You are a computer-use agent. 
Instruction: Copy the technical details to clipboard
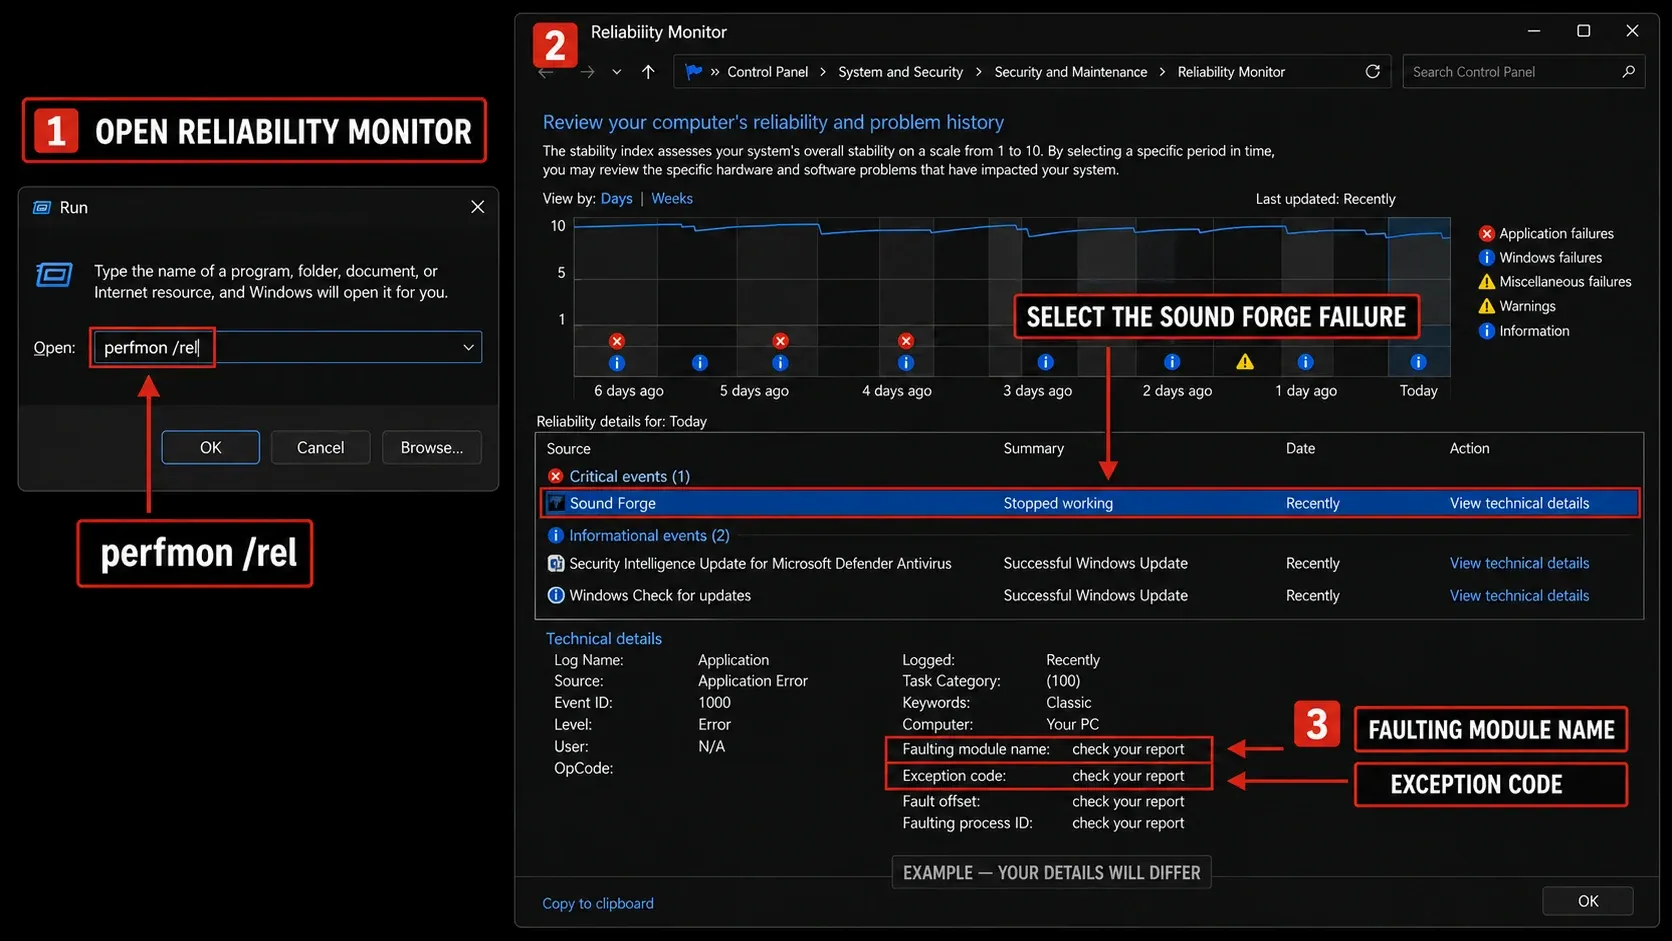[x=598, y=903]
